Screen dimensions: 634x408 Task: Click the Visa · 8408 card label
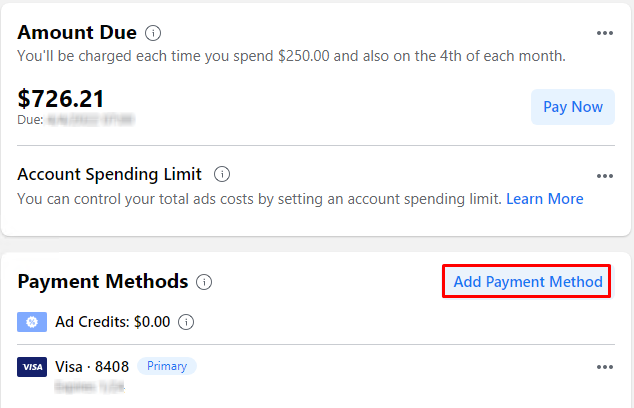click(x=92, y=367)
